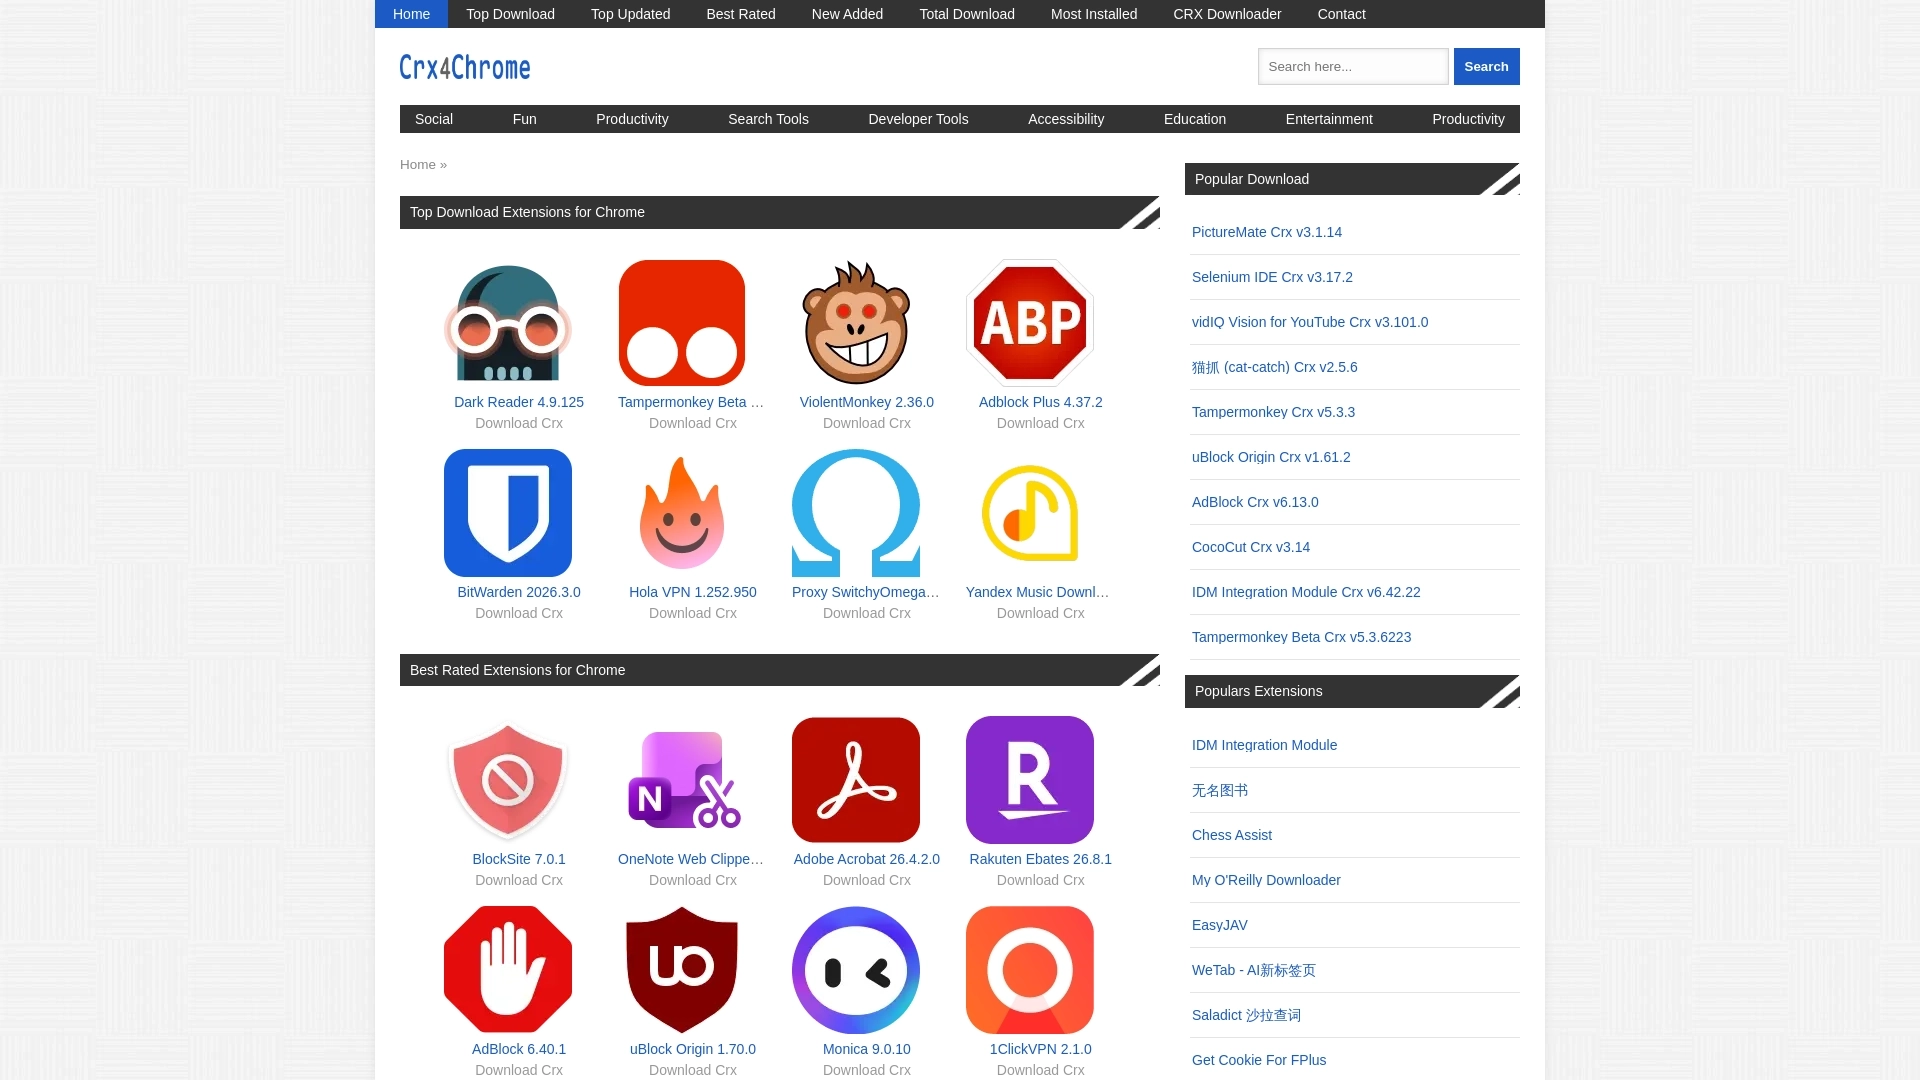
Task: Open vidIQ Vision for YouTube Crx link
Action: [1310, 322]
